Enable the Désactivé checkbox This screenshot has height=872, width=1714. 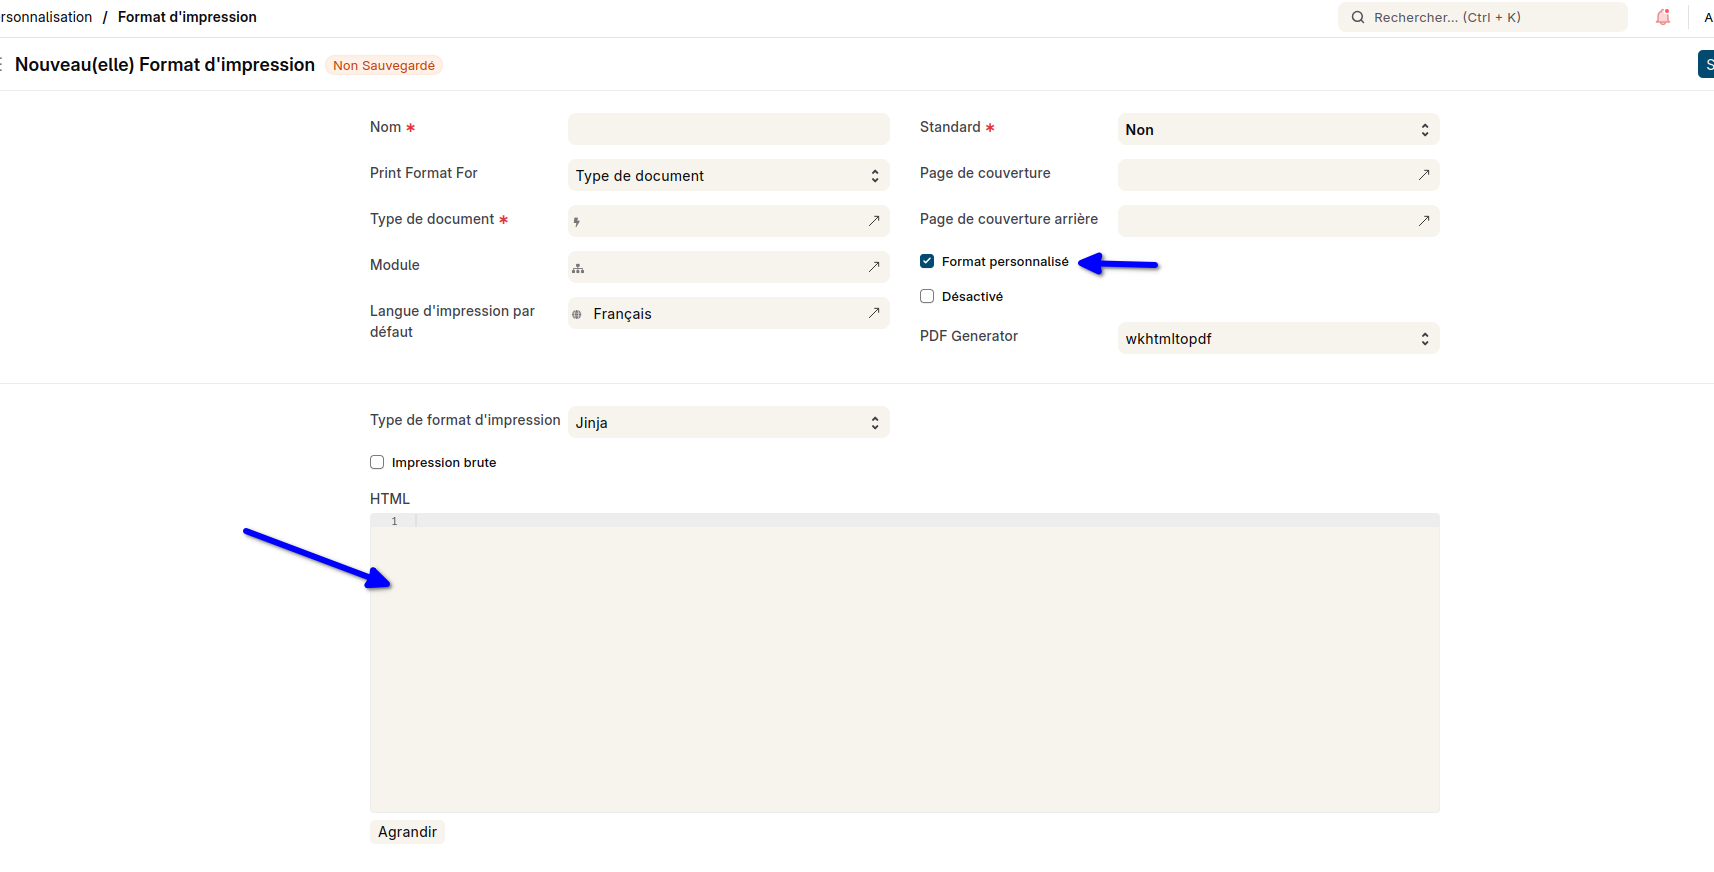pos(927,296)
